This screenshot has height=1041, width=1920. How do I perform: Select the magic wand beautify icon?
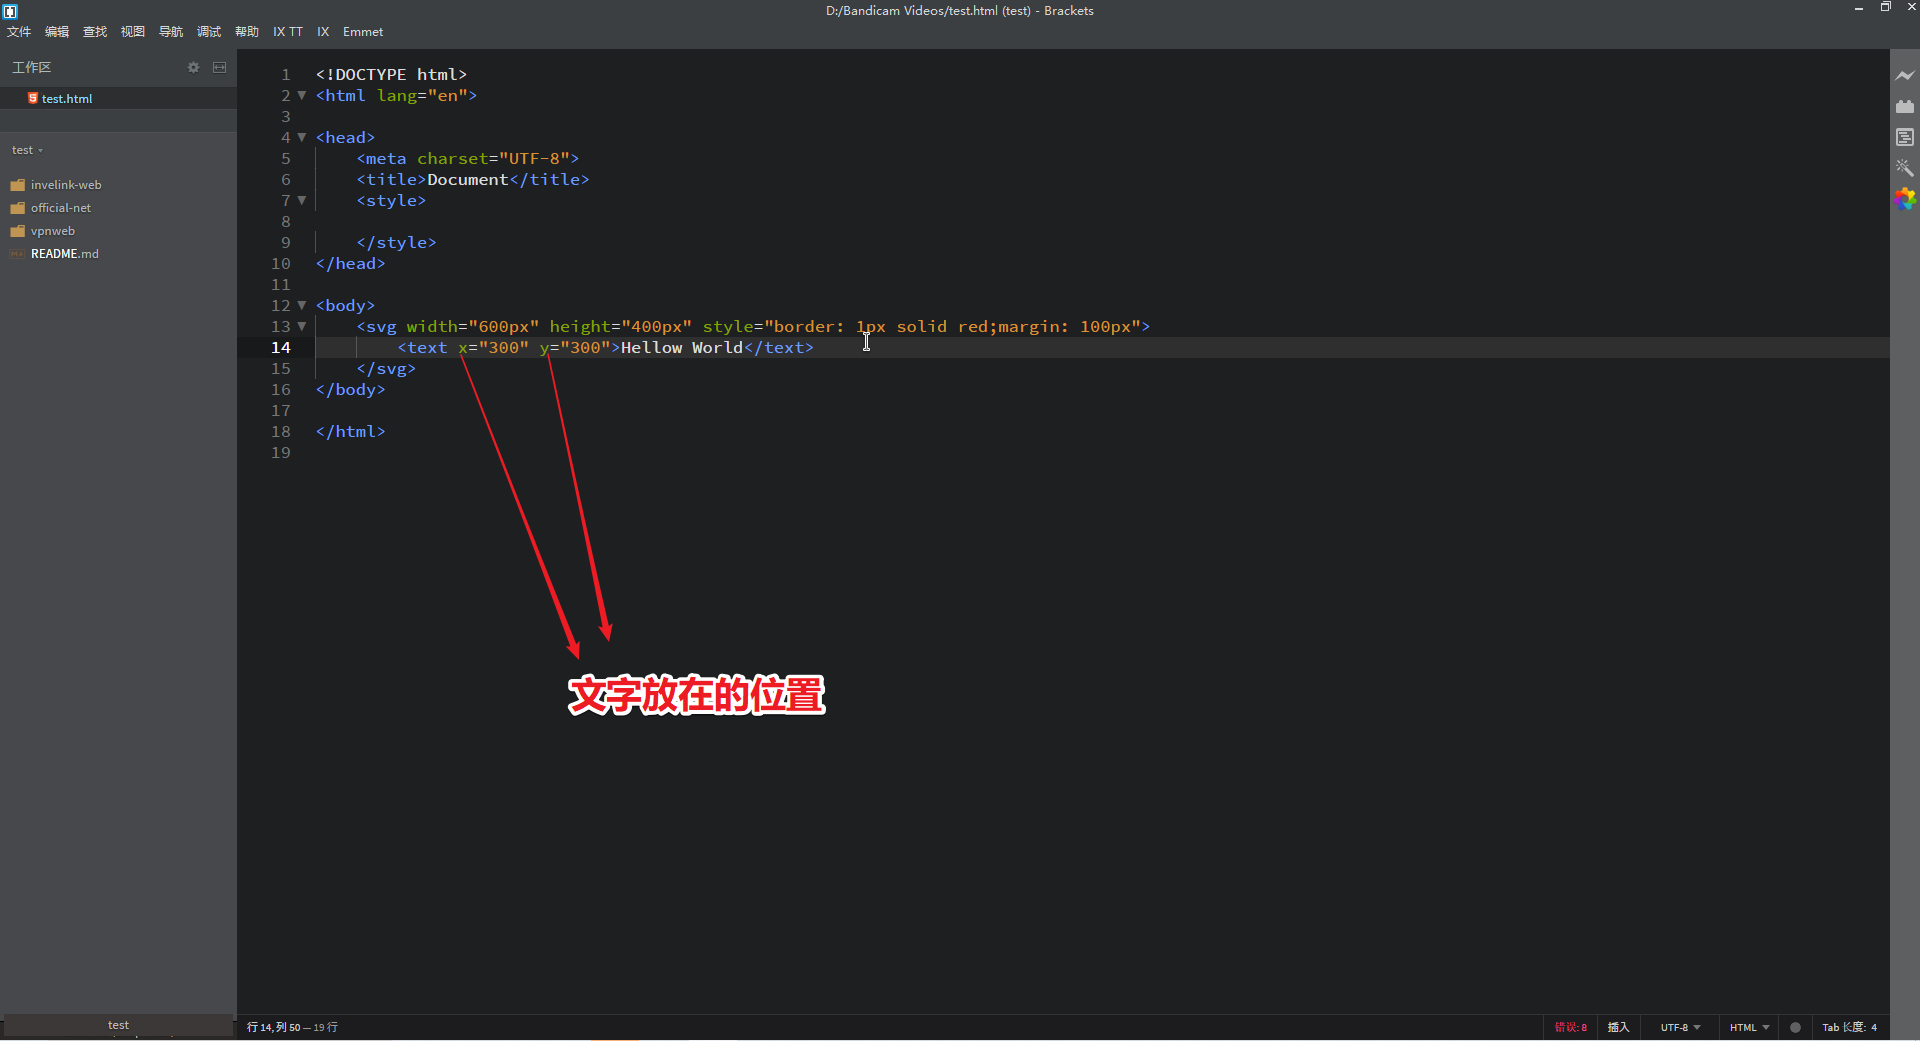pyautogui.click(x=1906, y=168)
